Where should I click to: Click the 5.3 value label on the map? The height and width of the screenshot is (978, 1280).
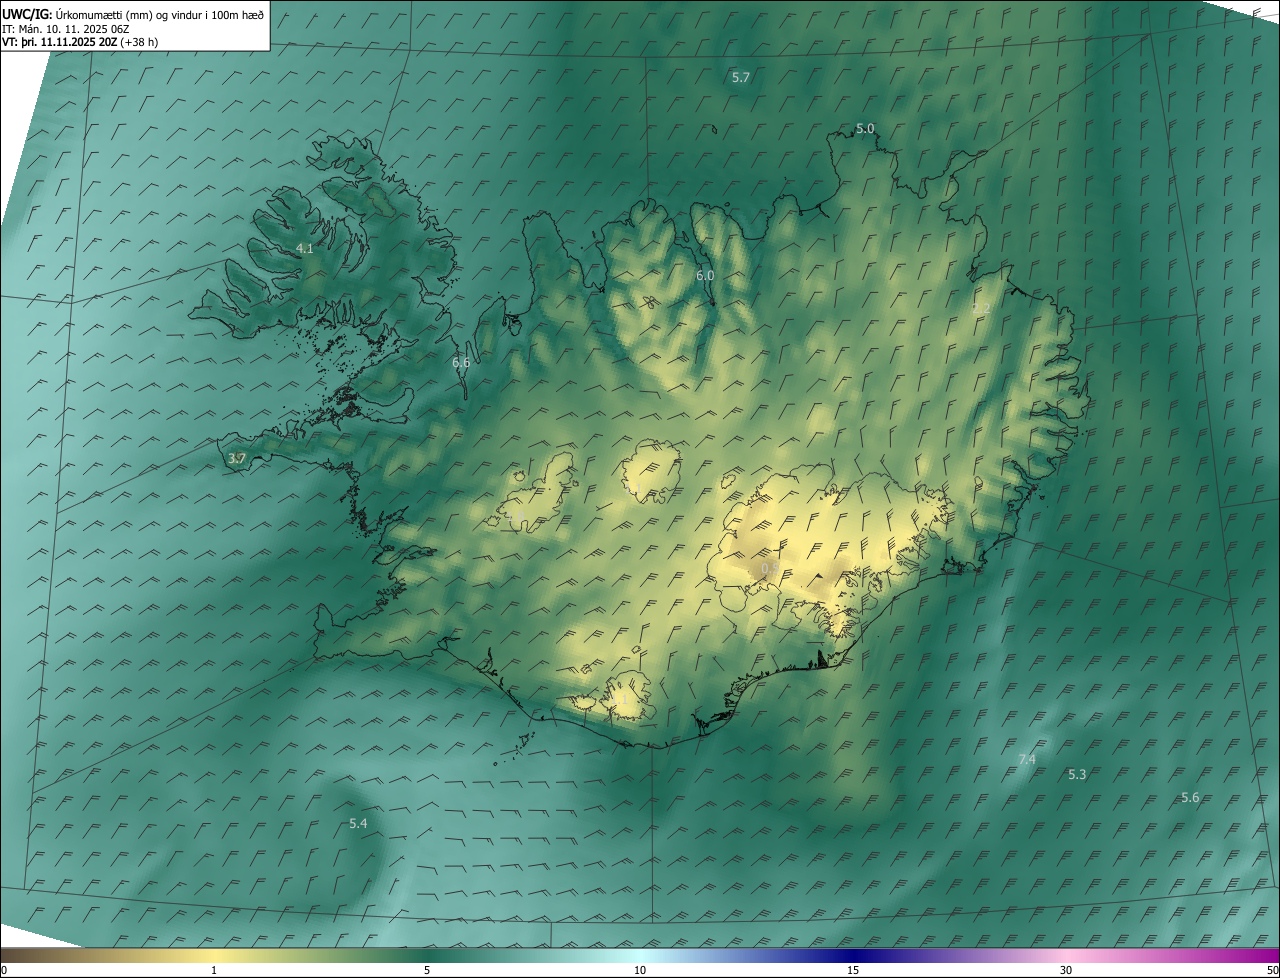pos(1077,774)
